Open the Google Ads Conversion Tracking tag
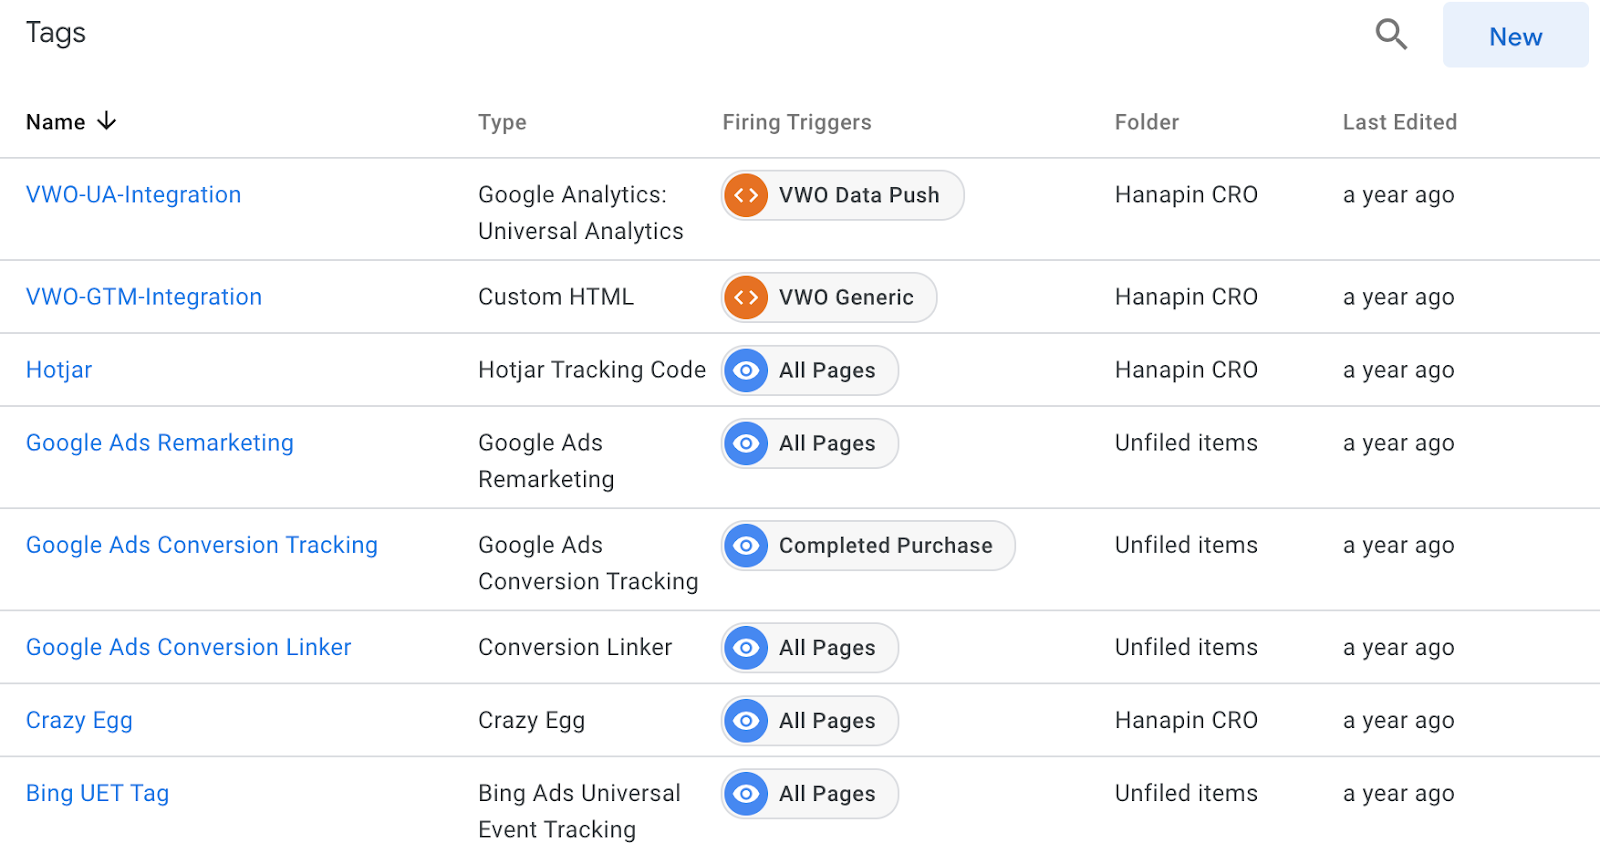This screenshot has width=1600, height=854. tap(202, 545)
